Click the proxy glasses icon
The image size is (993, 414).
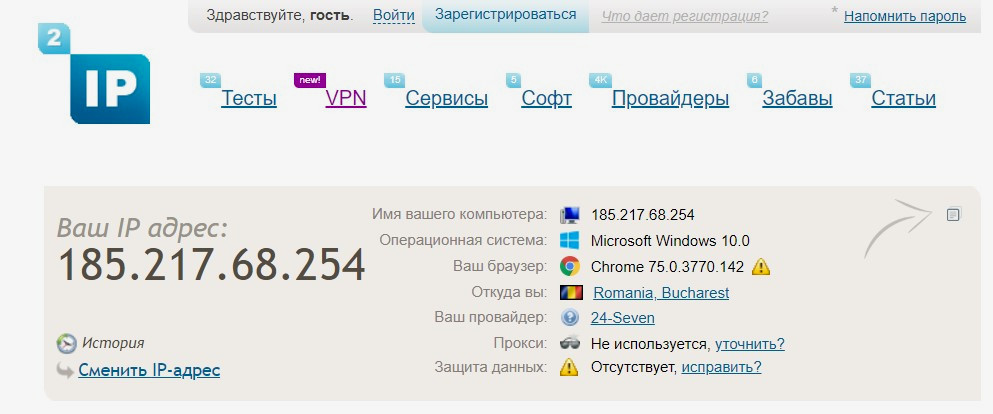pos(570,344)
